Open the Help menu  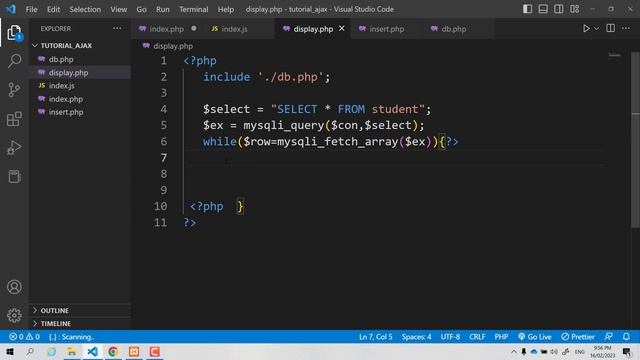pyautogui.click(x=226, y=9)
